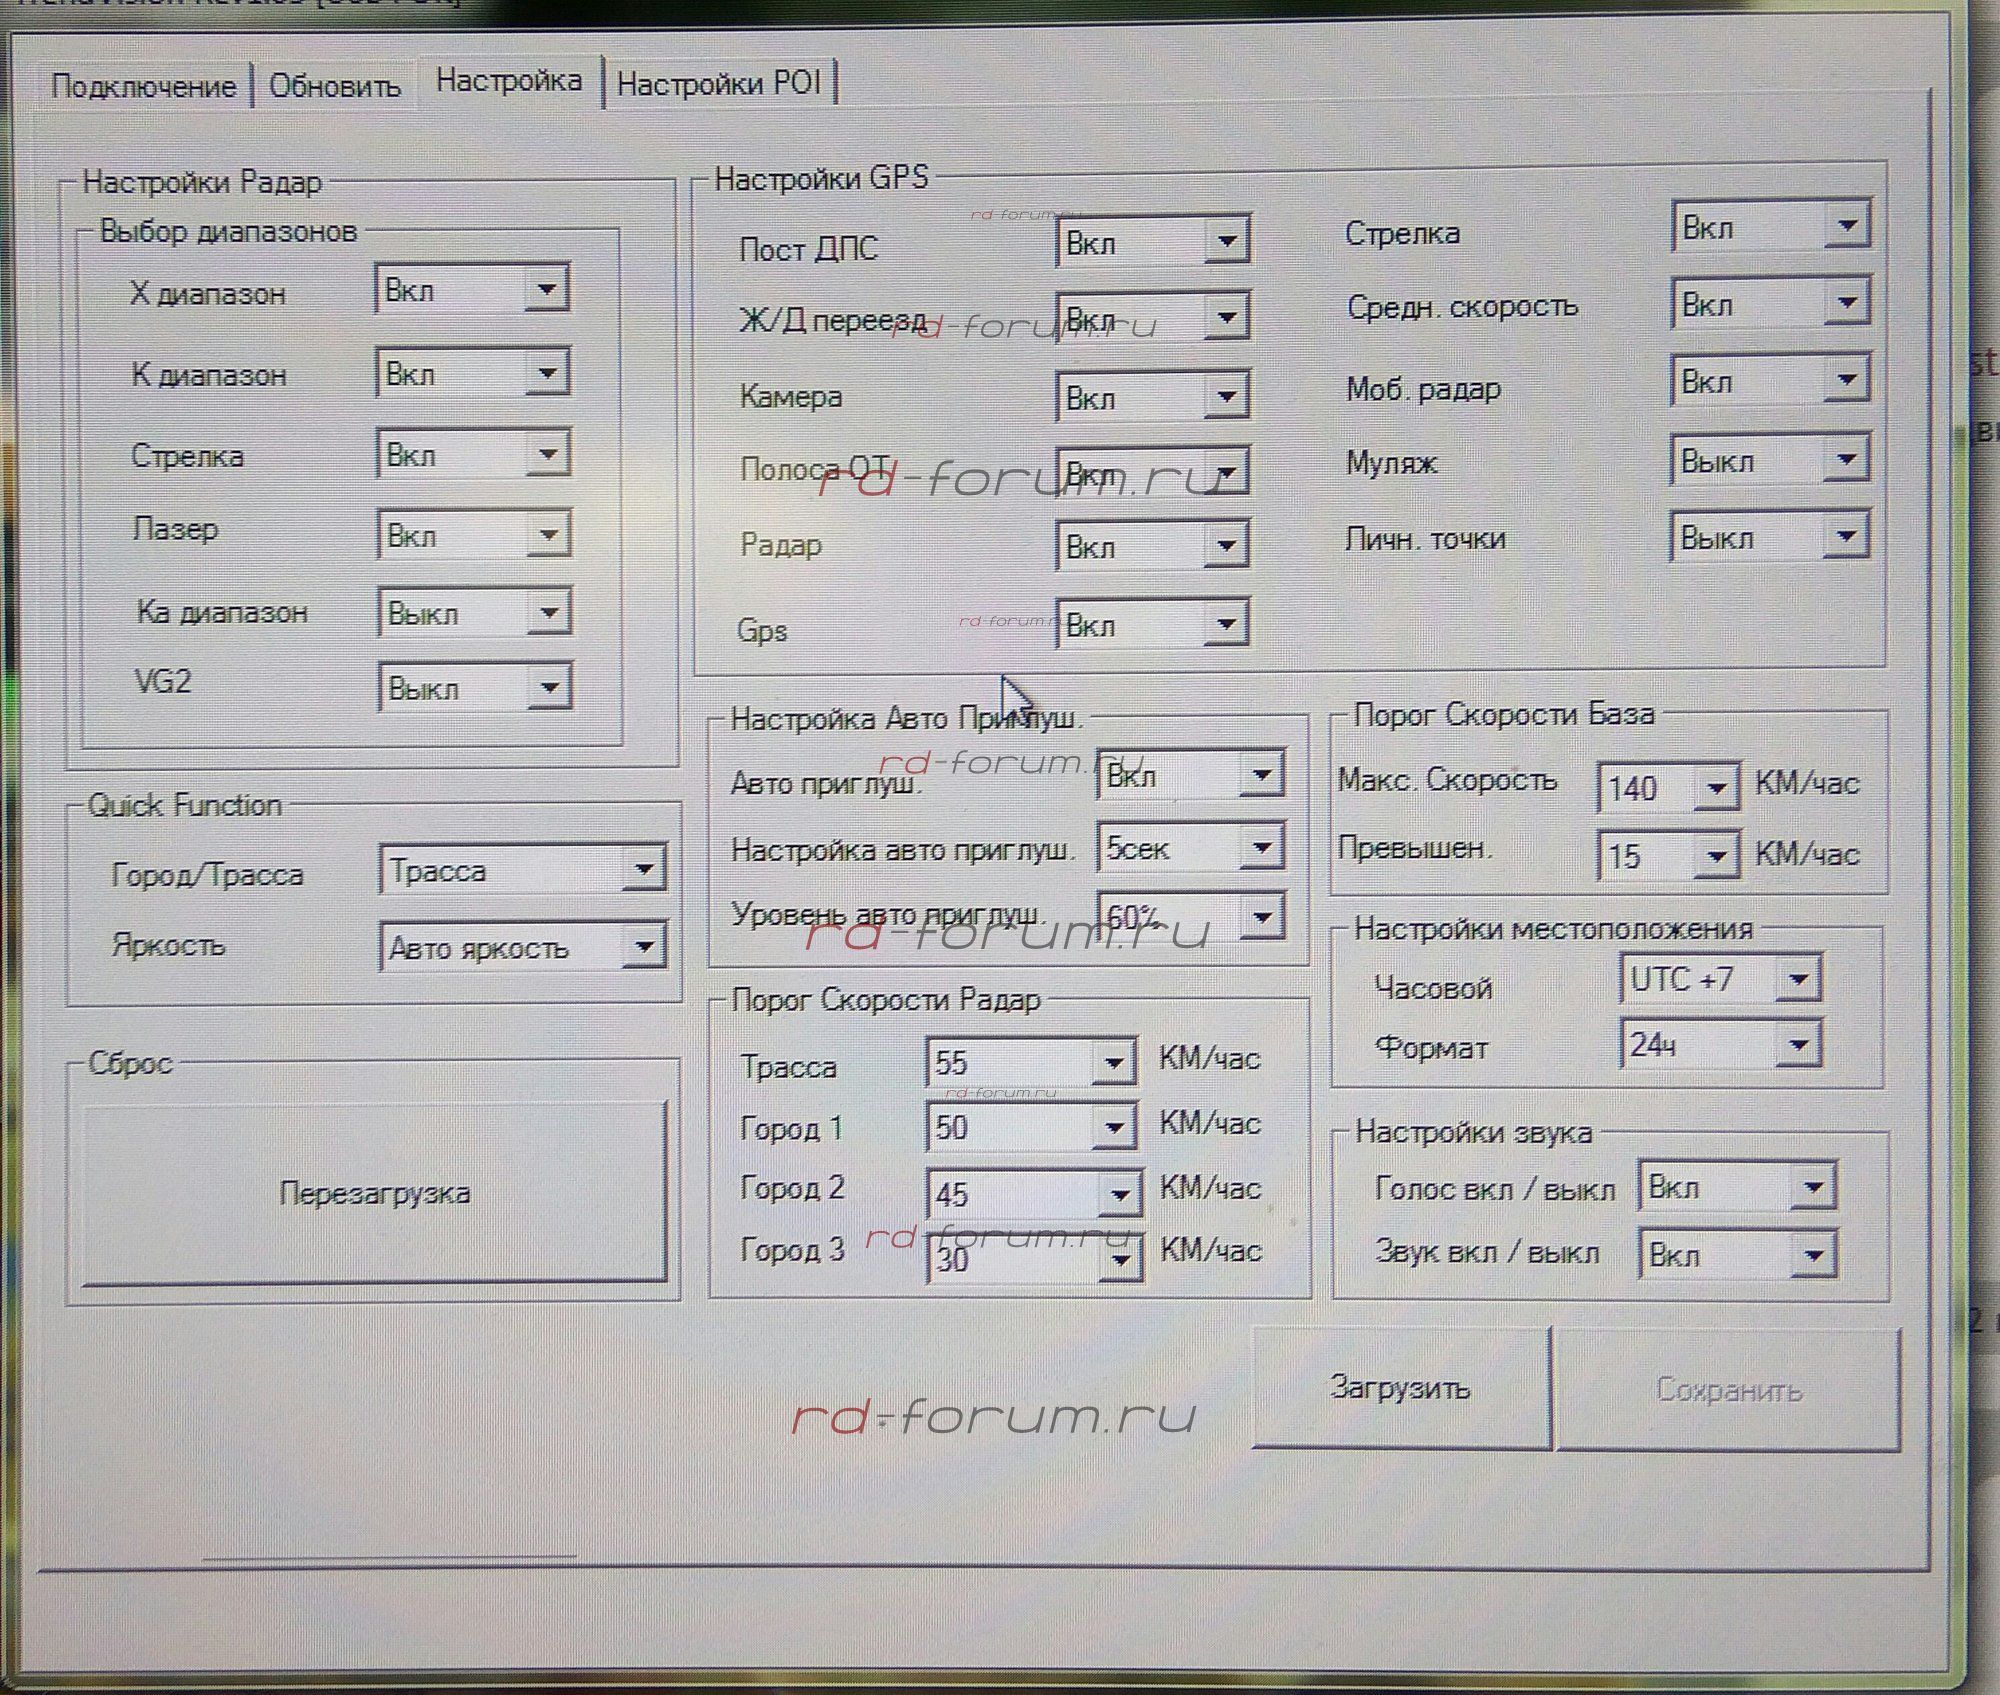Expand the Камера GPS dropdown
The image size is (2000, 1695).
(1226, 397)
